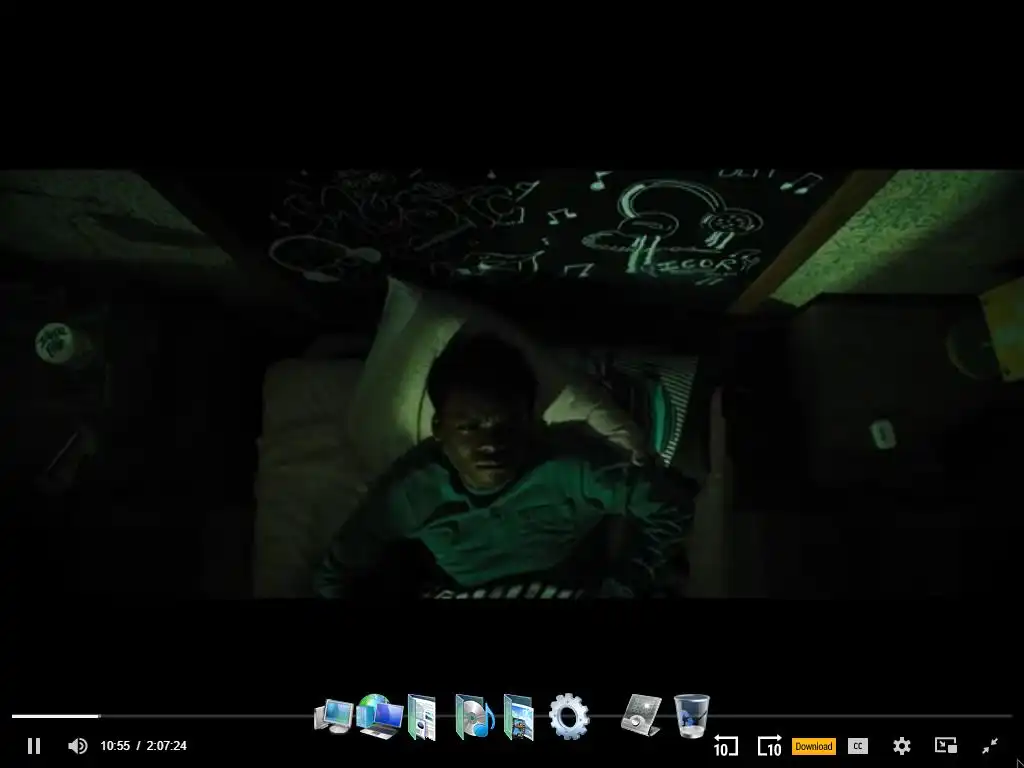The width and height of the screenshot is (1024, 768).
Task: Pause the video playback
Action: (34, 746)
